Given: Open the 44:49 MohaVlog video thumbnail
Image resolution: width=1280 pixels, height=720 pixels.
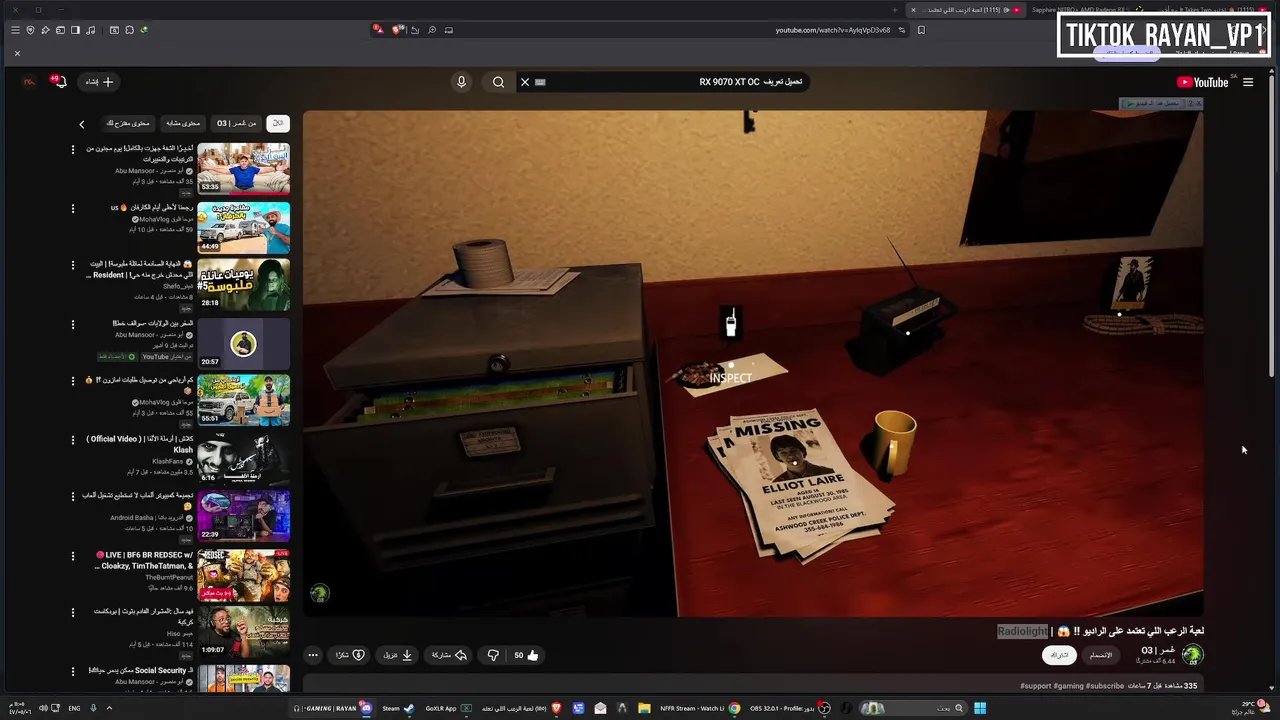Looking at the screenshot, I should point(243,228).
